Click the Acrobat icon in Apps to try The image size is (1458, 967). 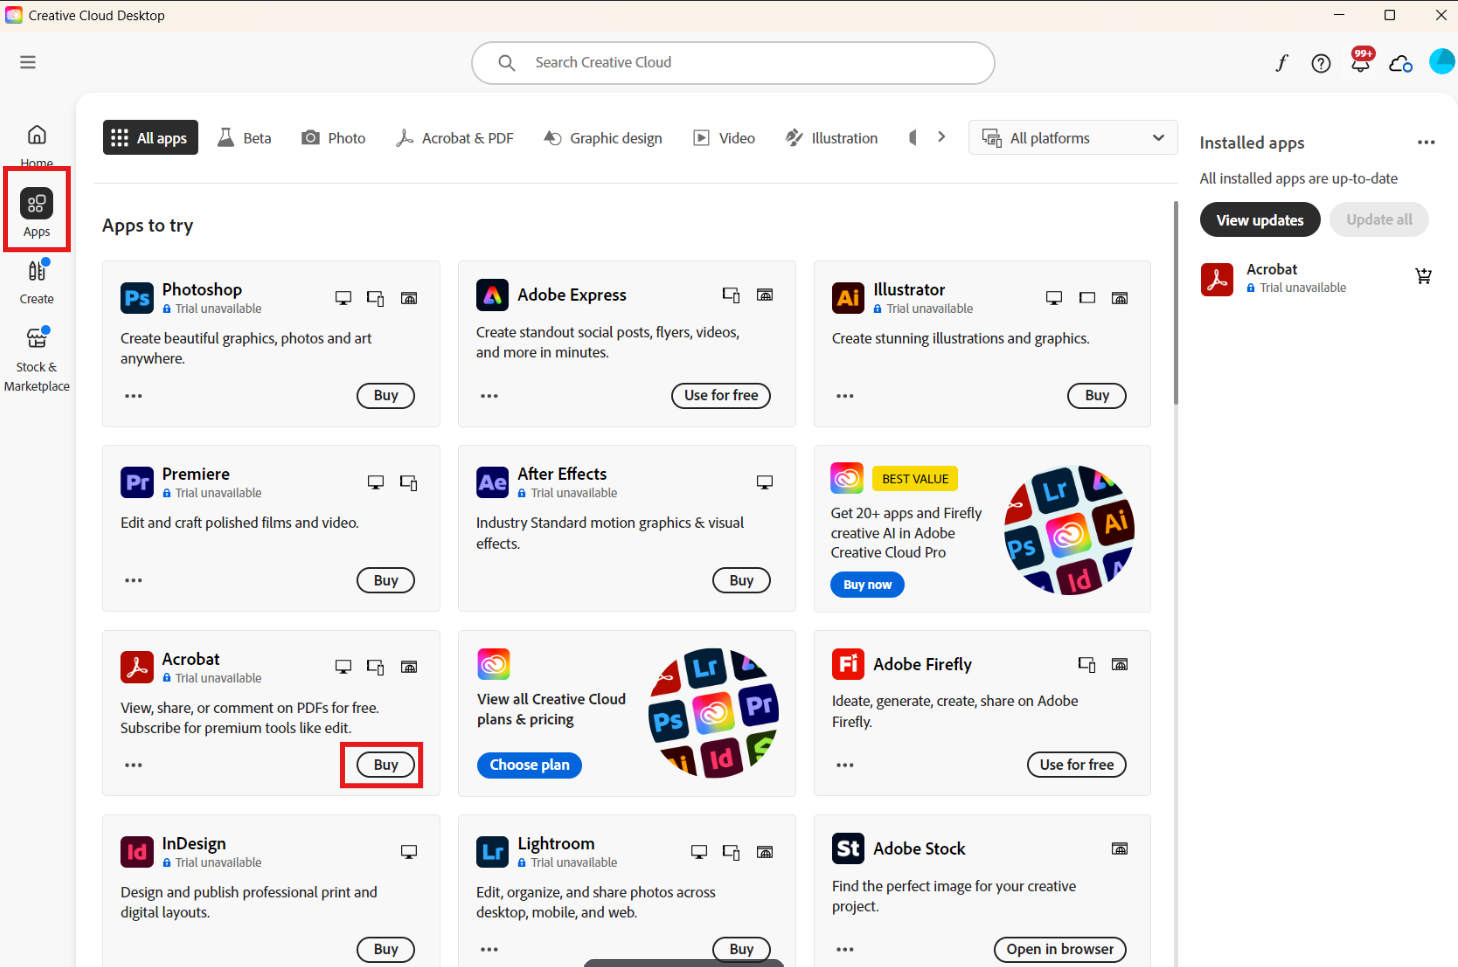pos(137,667)
